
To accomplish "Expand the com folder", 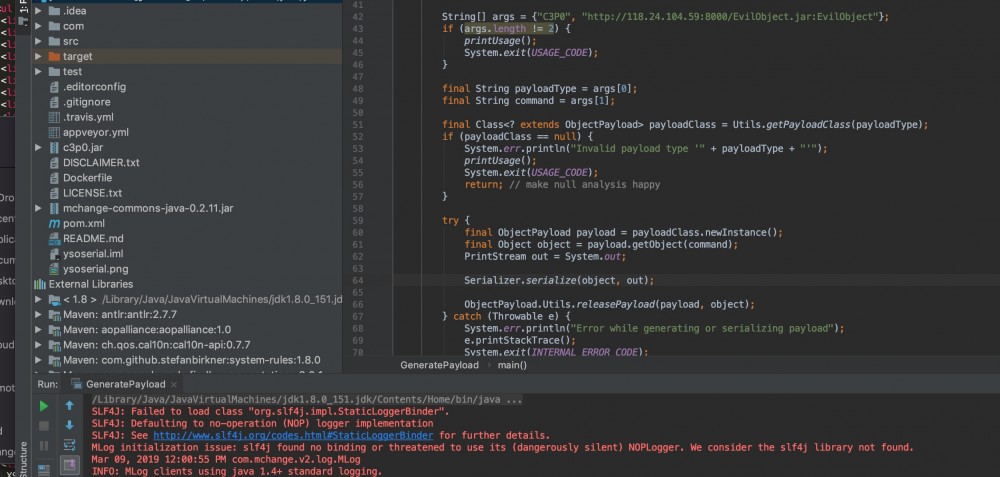I will [x=38, y=26].
